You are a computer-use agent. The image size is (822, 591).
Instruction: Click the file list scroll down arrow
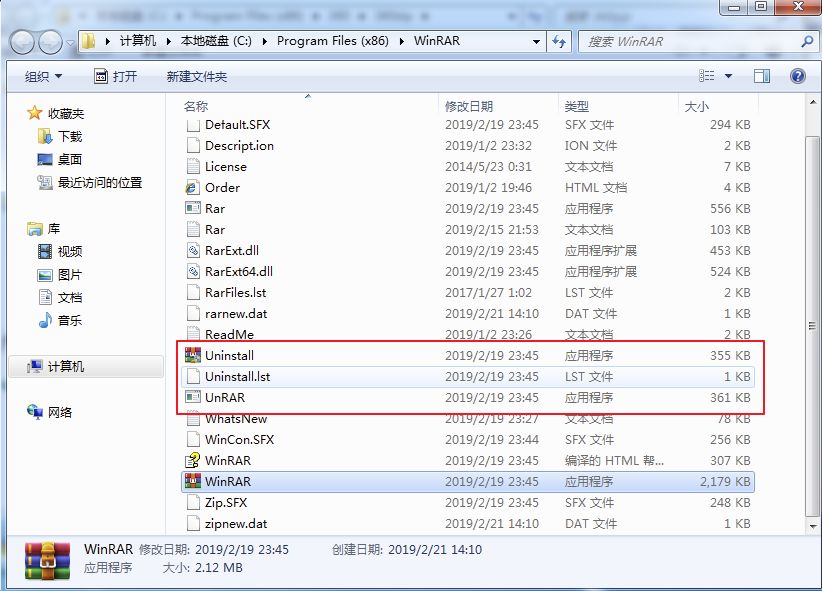pyautogui.click(x=813, y=526)
